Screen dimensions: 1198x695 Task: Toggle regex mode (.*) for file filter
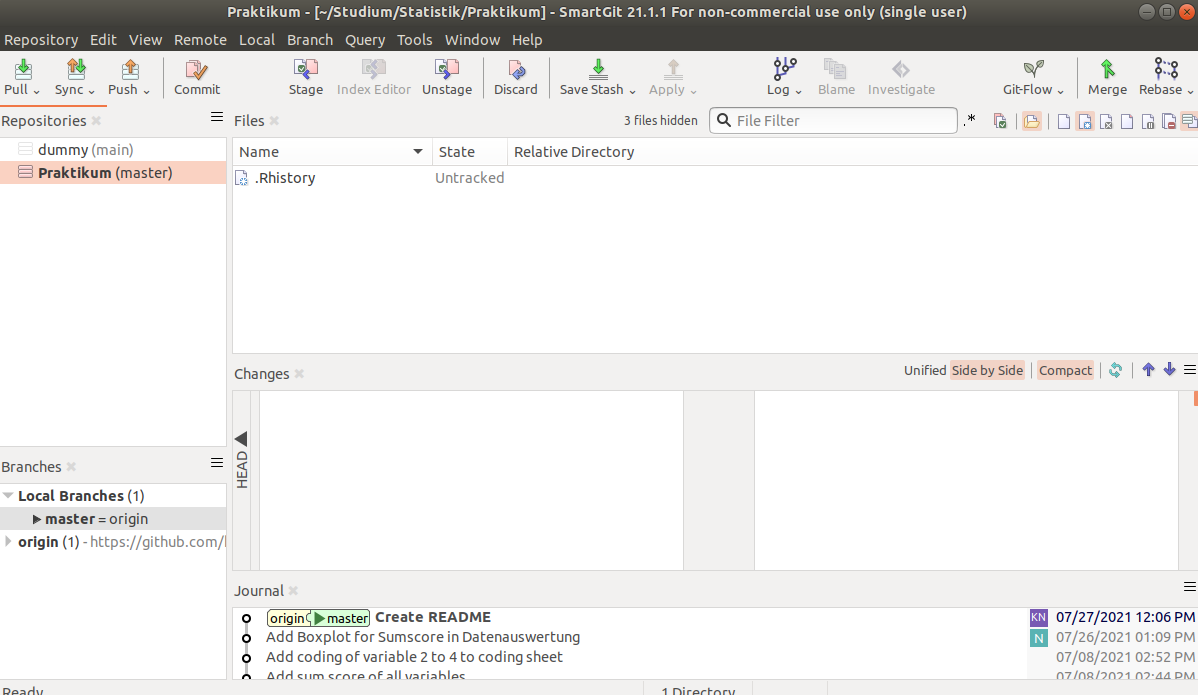click(x=970, y=120)
